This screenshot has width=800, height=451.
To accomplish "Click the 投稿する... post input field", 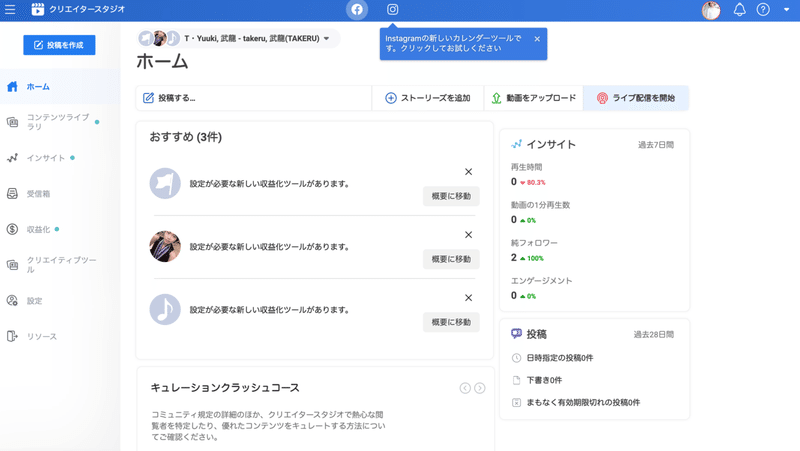I will click(x=254, y=98).
